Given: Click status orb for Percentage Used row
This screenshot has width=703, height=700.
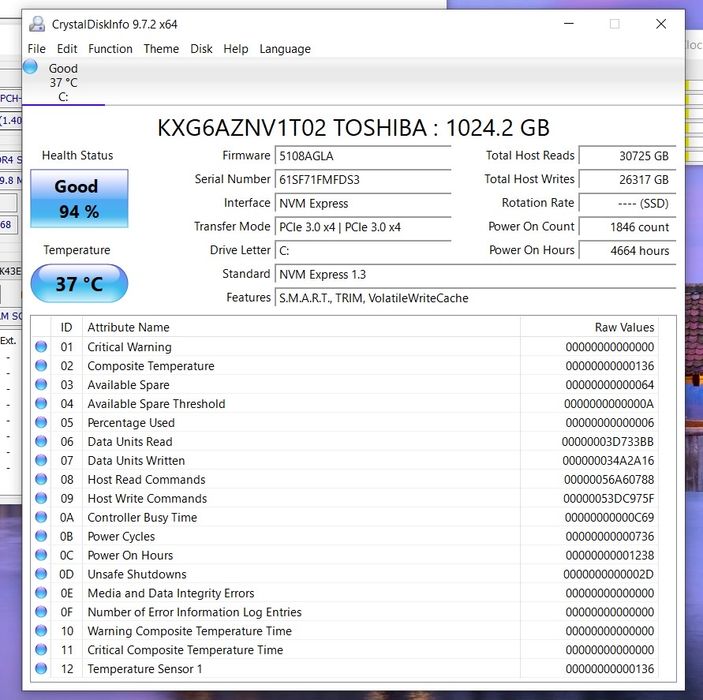Looking at the screenshot, I should click(41, 422).
